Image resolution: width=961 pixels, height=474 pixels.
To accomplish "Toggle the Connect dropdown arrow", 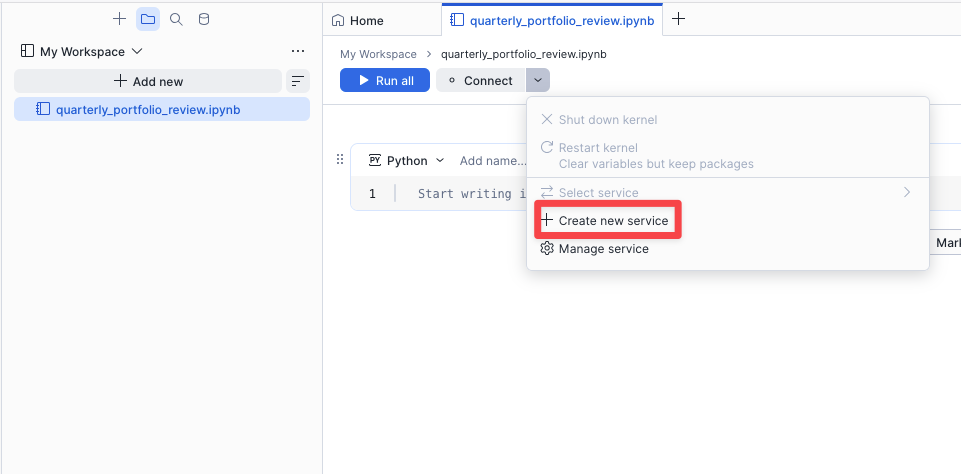I will [x=537, y=80].
